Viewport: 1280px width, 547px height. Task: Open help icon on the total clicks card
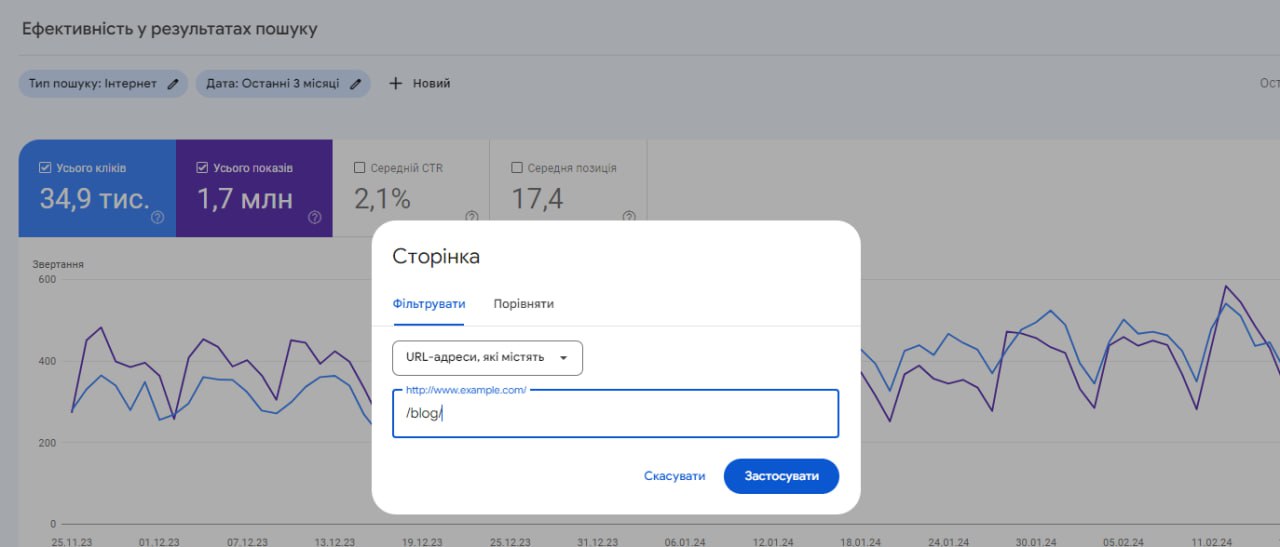(157, 217)
